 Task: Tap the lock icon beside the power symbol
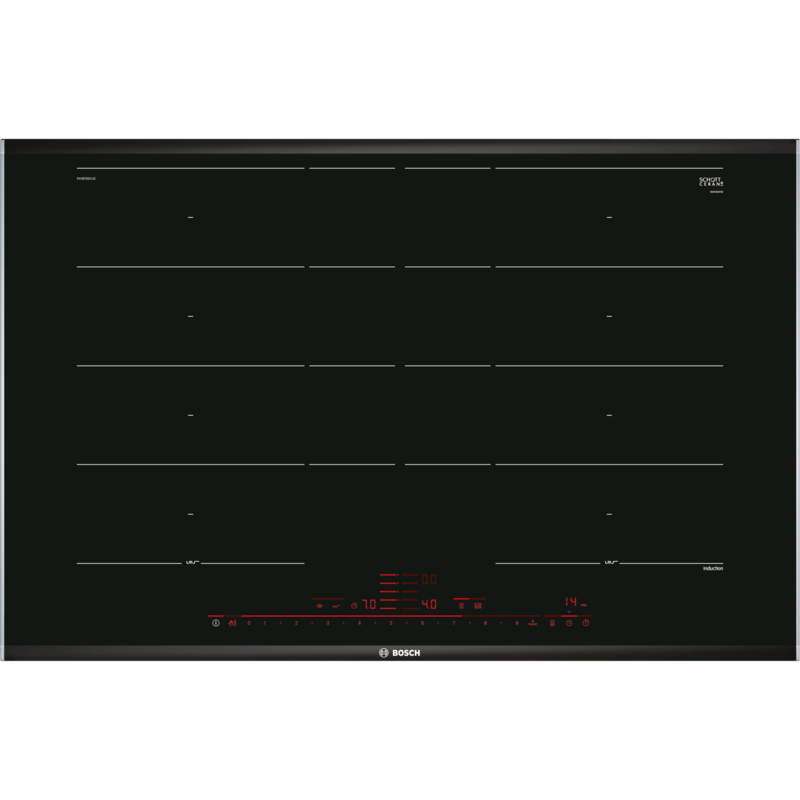coord(232,623)
